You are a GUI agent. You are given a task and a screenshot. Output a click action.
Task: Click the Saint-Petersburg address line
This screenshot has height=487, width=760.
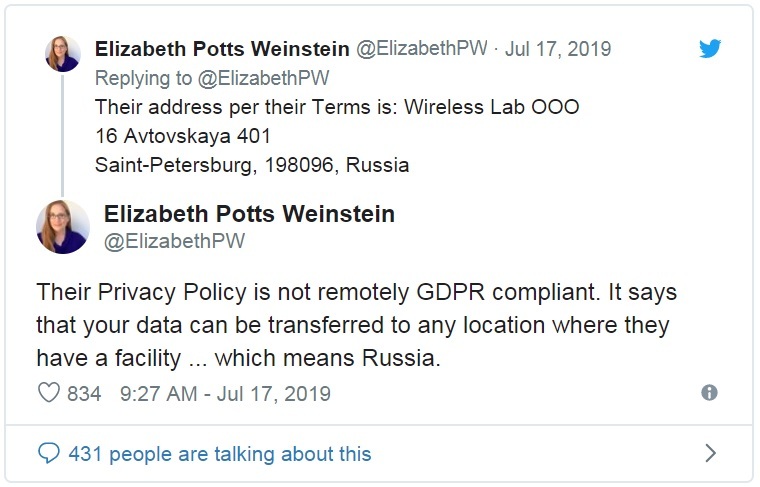(251, 165)
